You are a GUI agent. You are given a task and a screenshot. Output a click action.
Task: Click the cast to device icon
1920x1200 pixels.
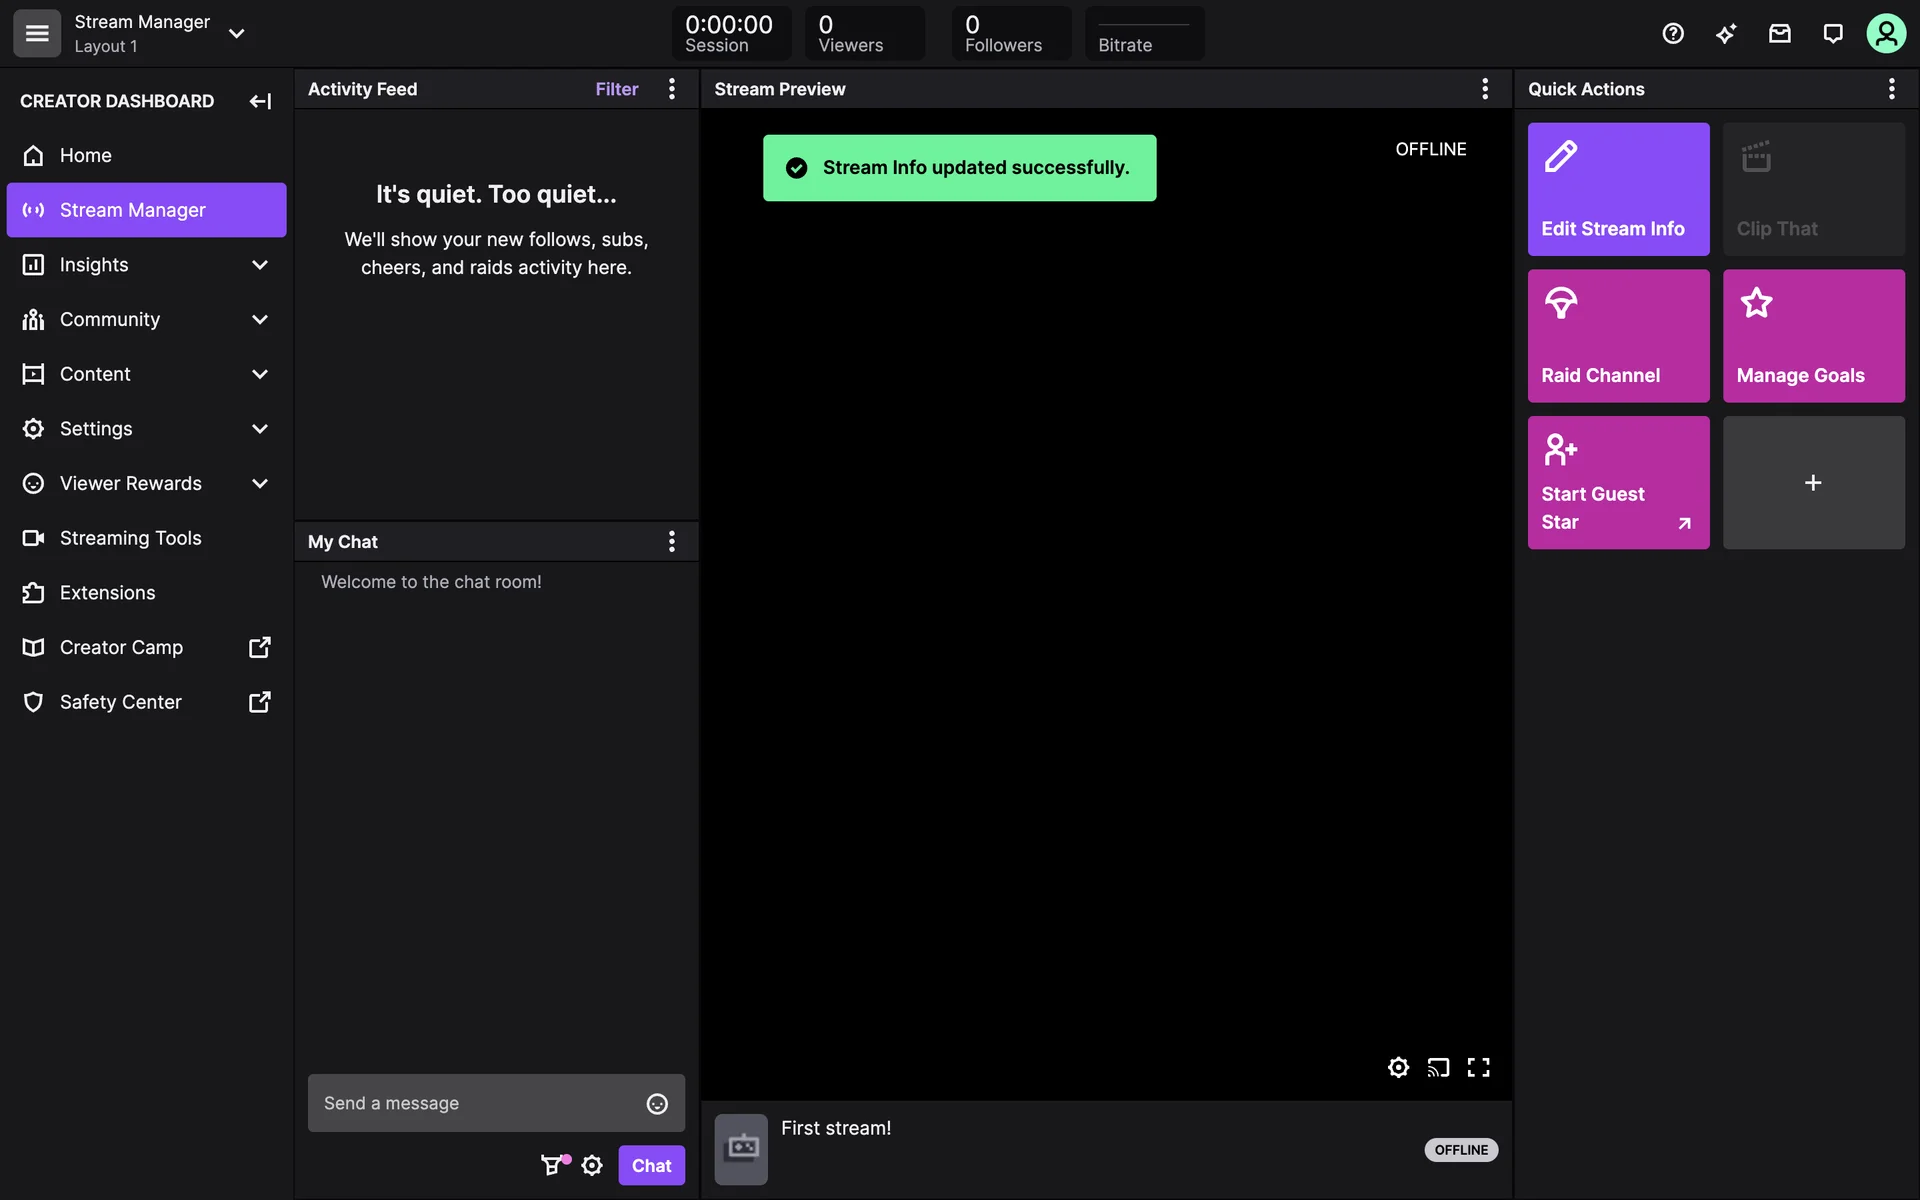coord(1438,1067)
